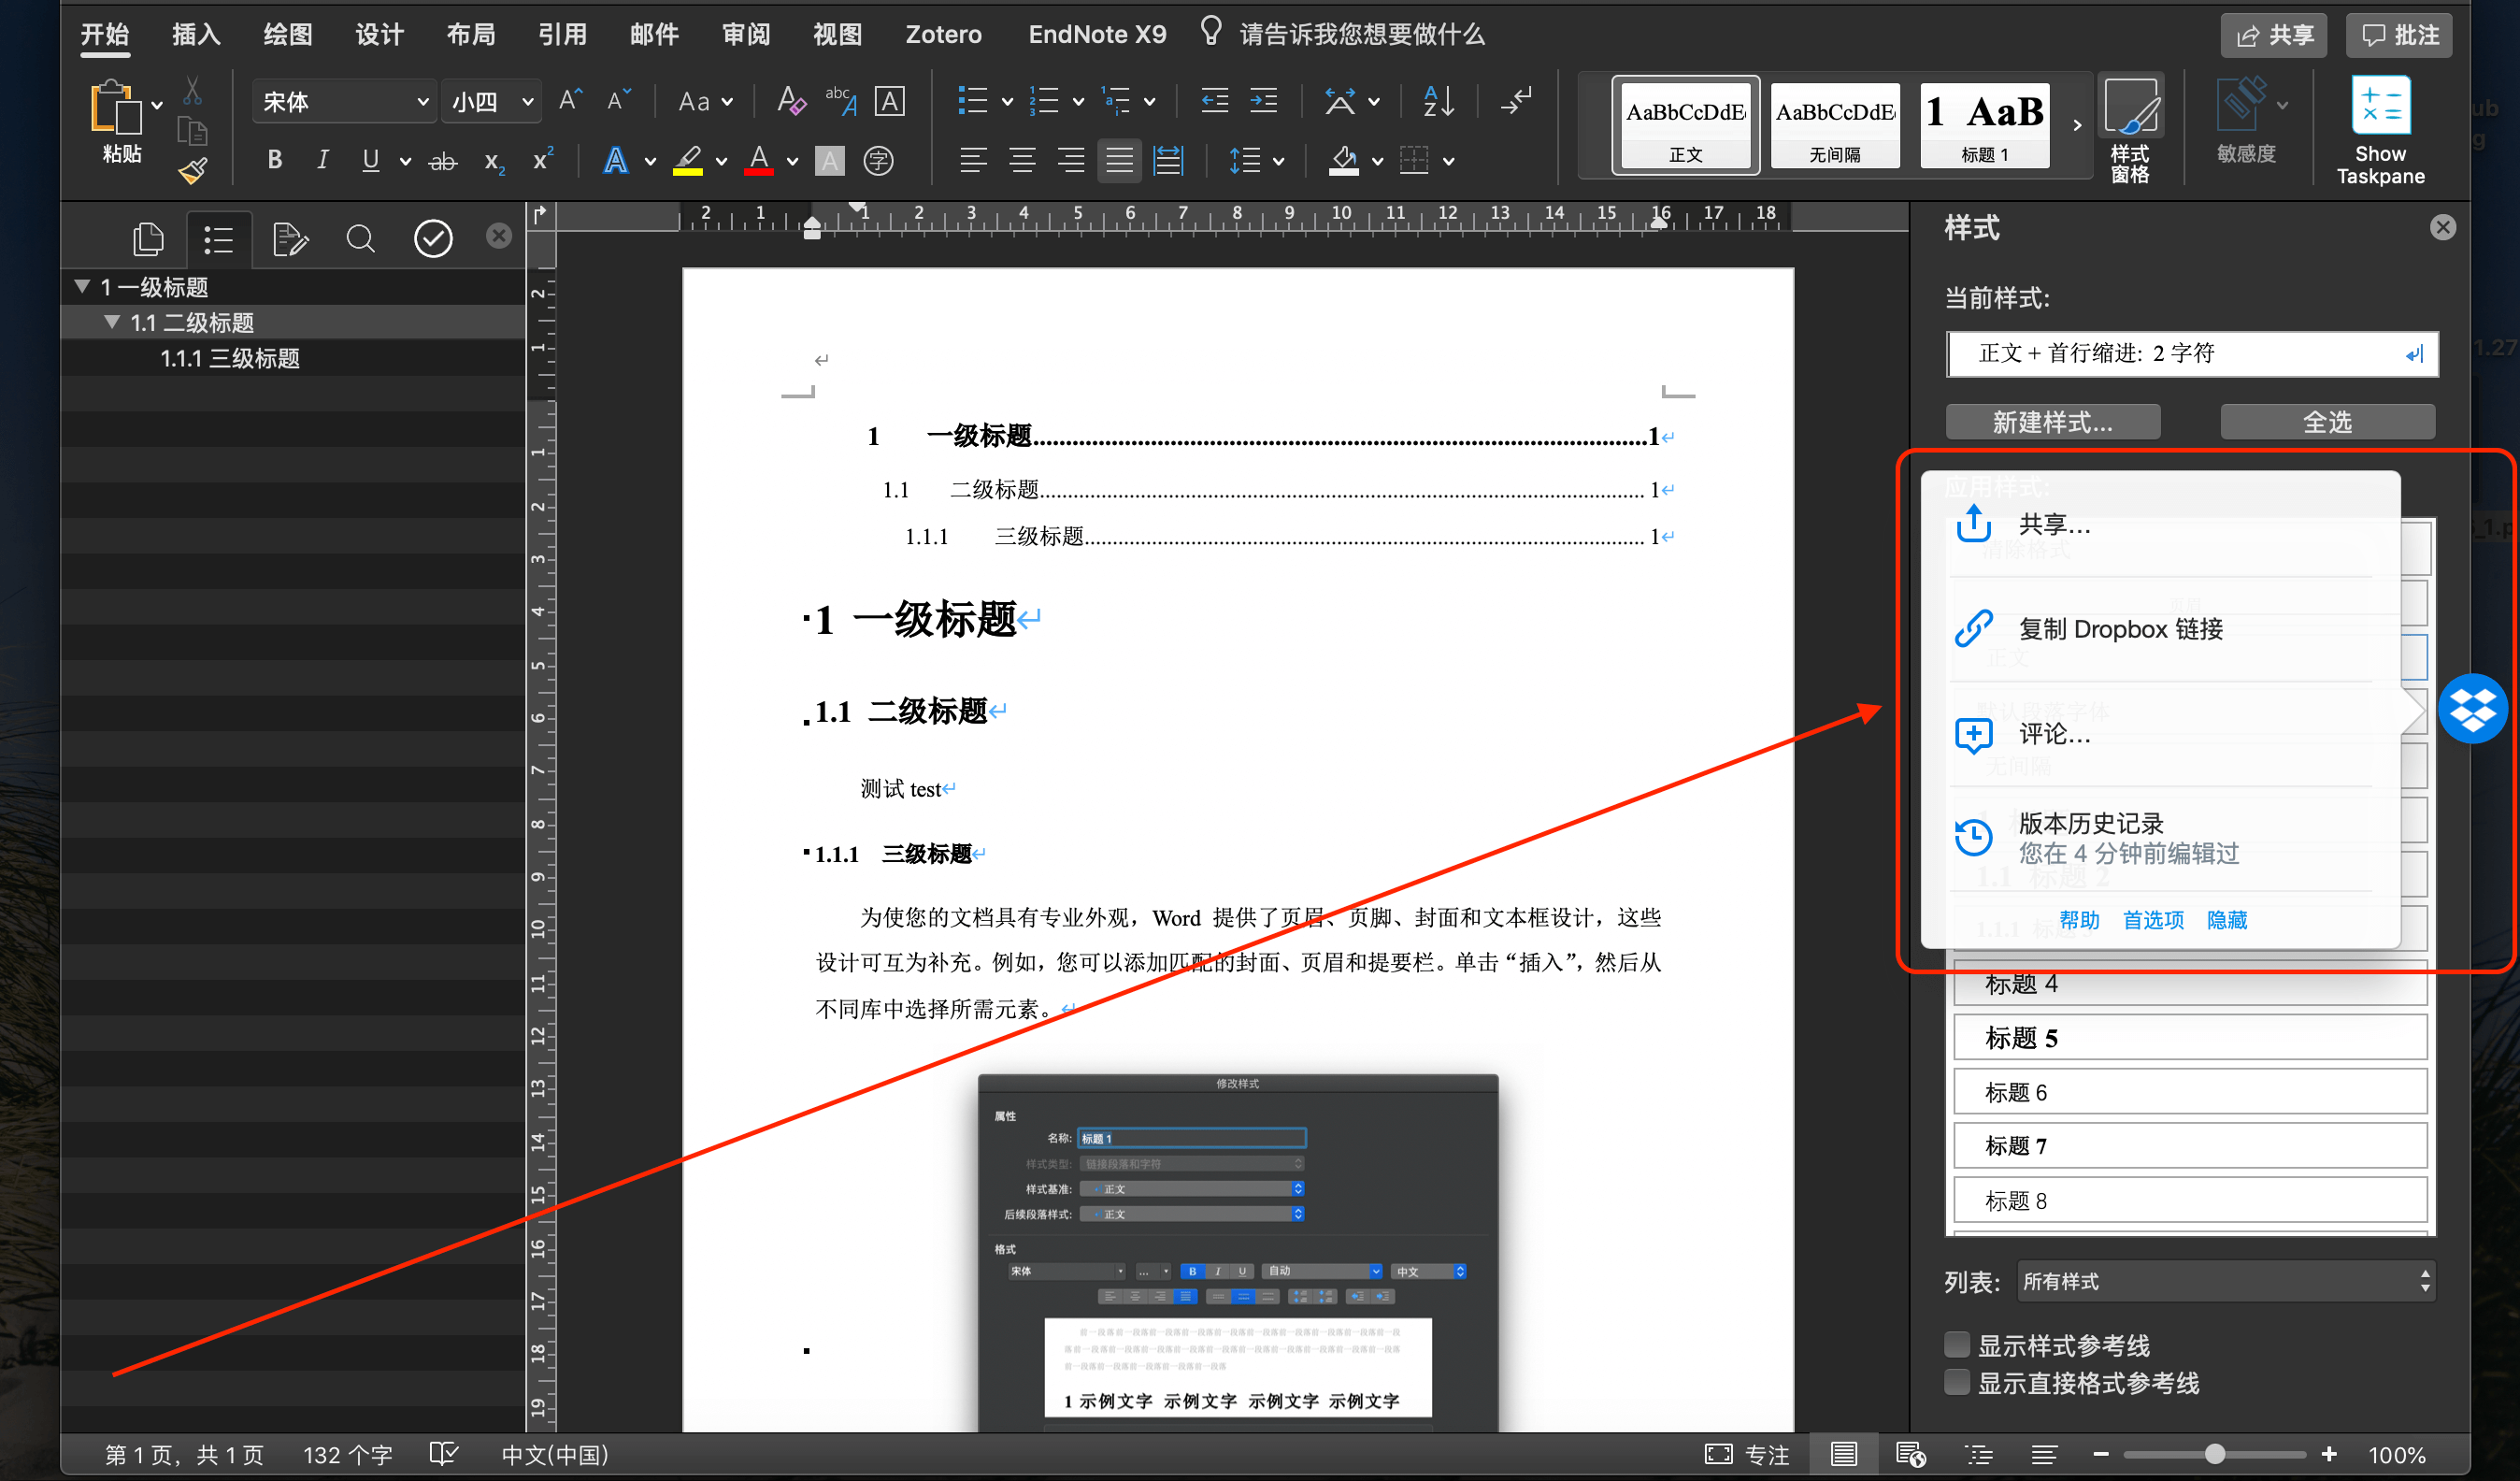This screenshot has width=2520, height=1481.
Task: Click the text highlight color button
Action: point(687,160)
